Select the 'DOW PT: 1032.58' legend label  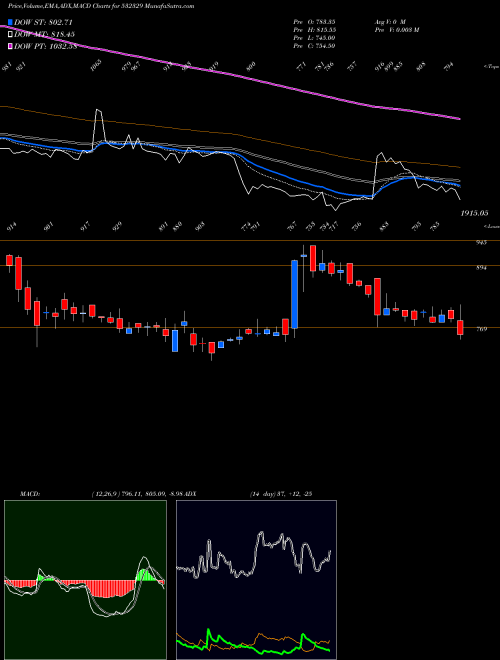45,46
